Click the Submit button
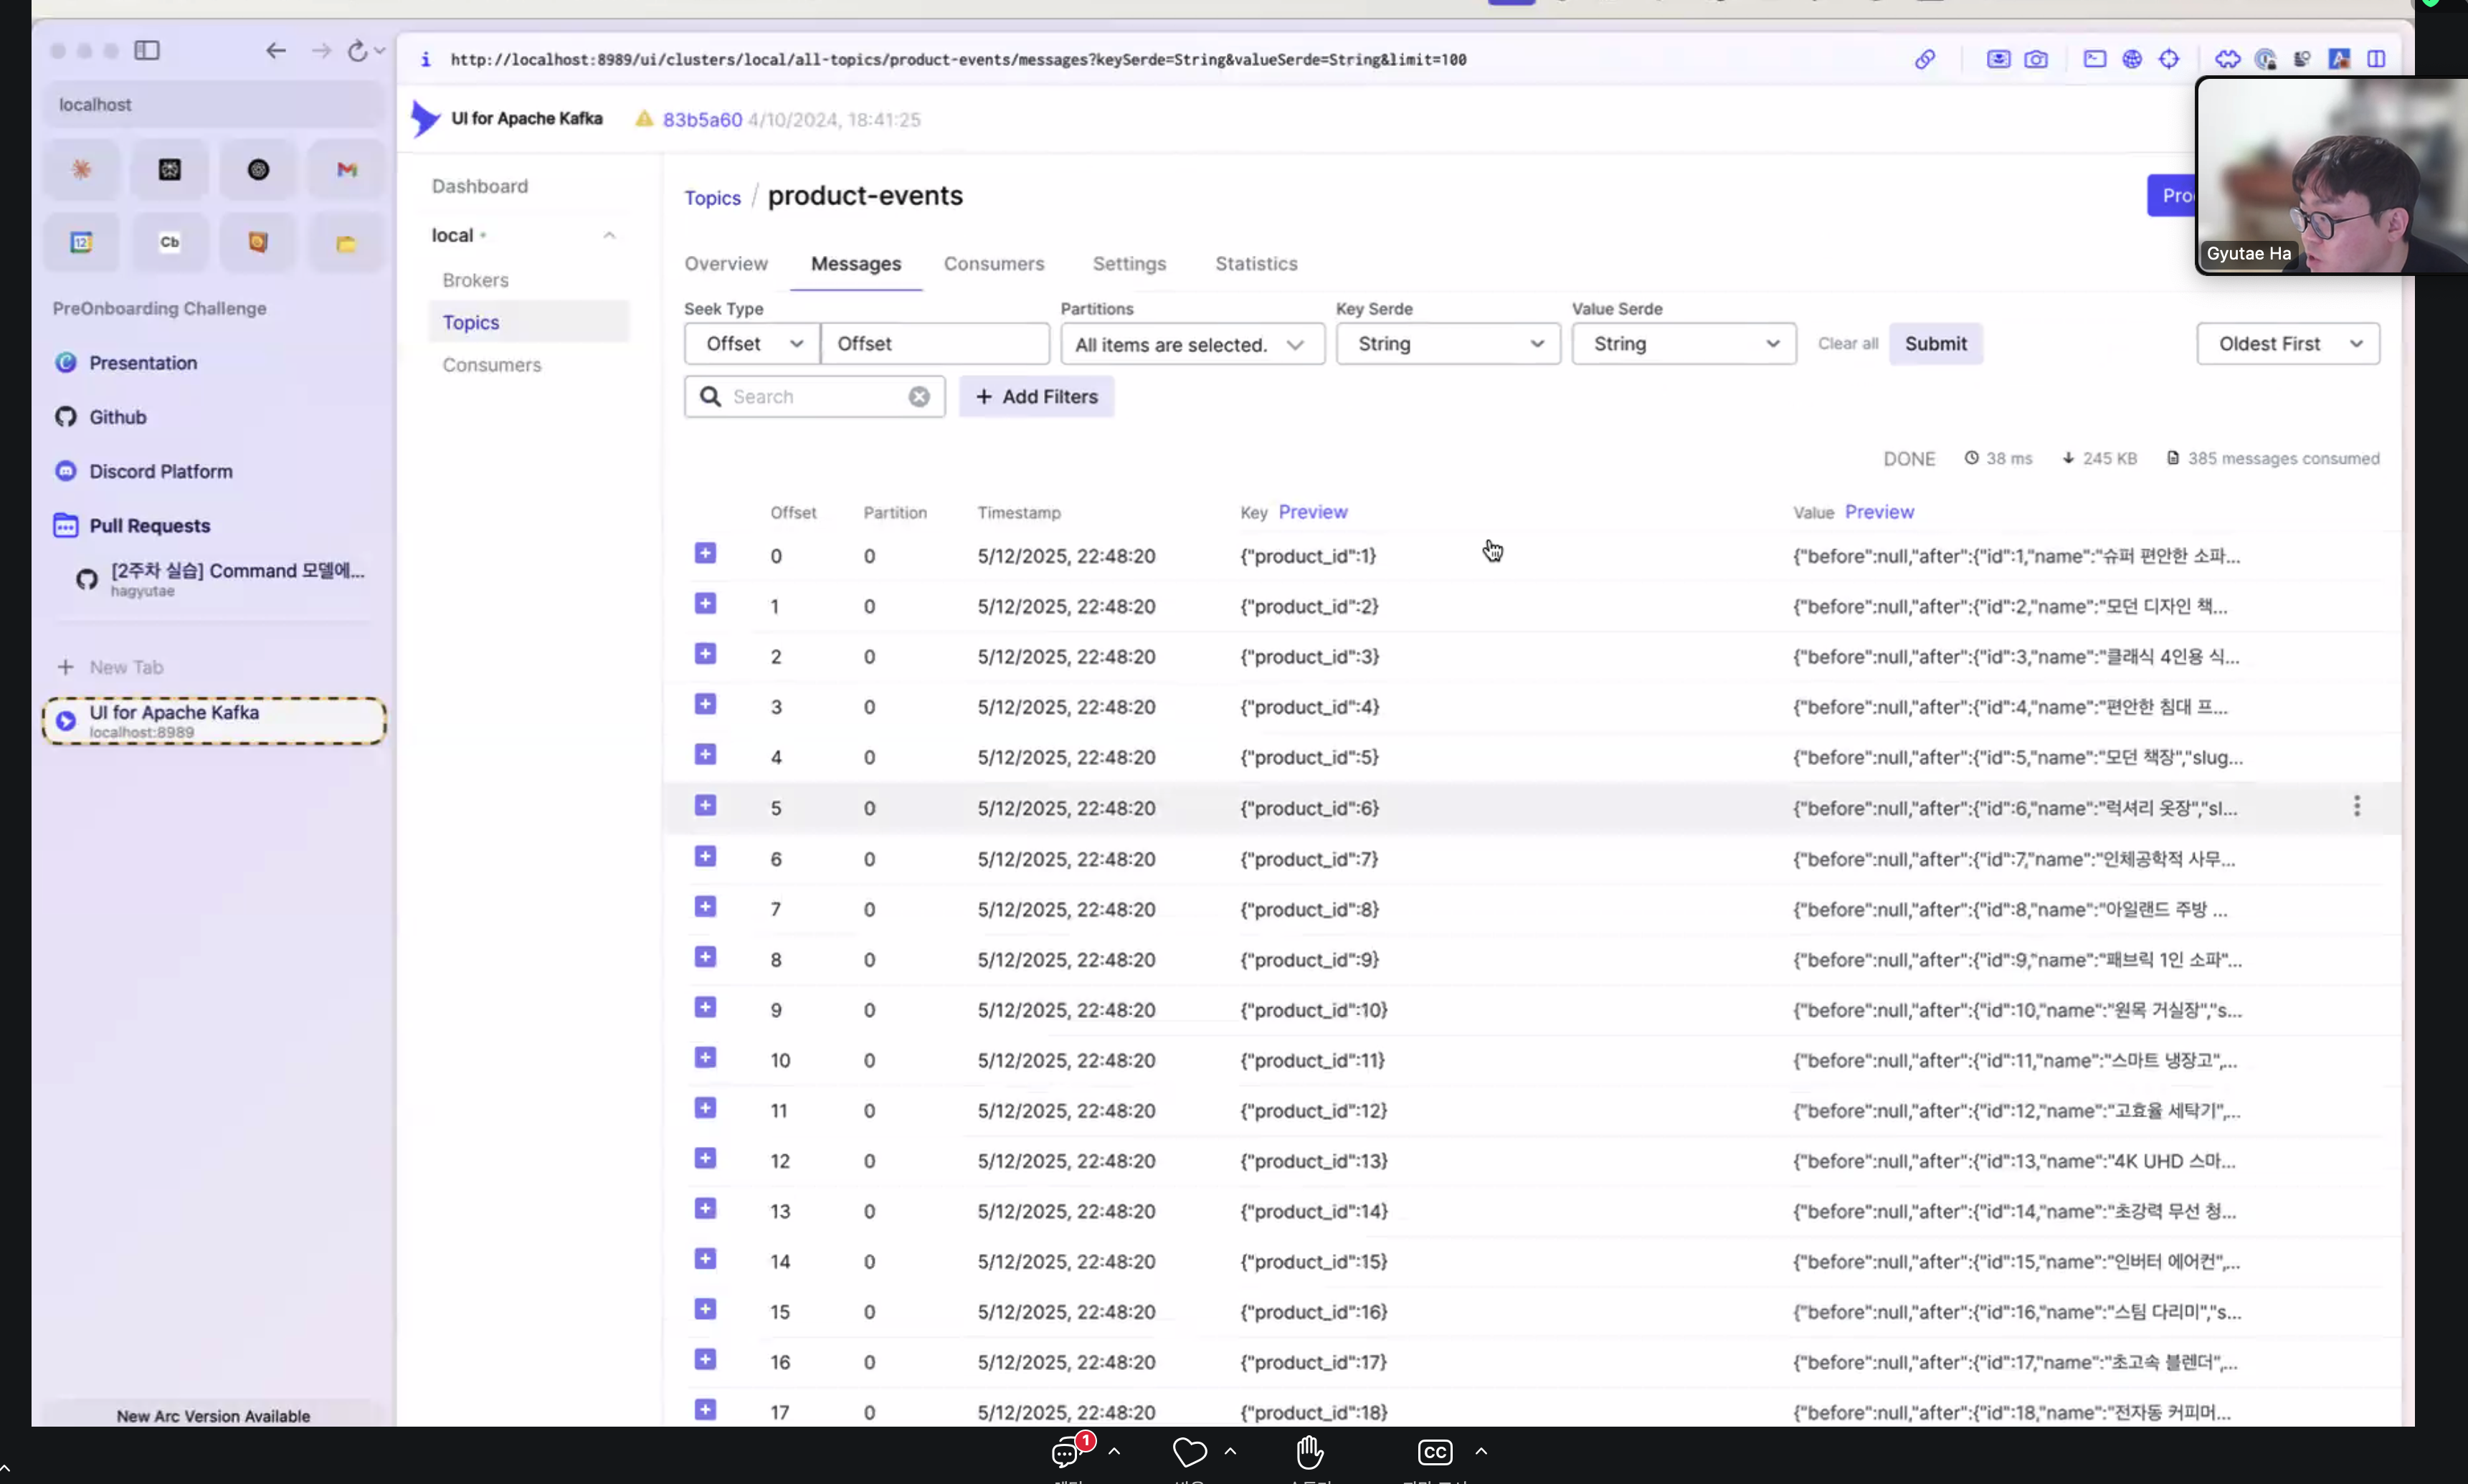Screen dimensions: 2468x1484 1934,344
